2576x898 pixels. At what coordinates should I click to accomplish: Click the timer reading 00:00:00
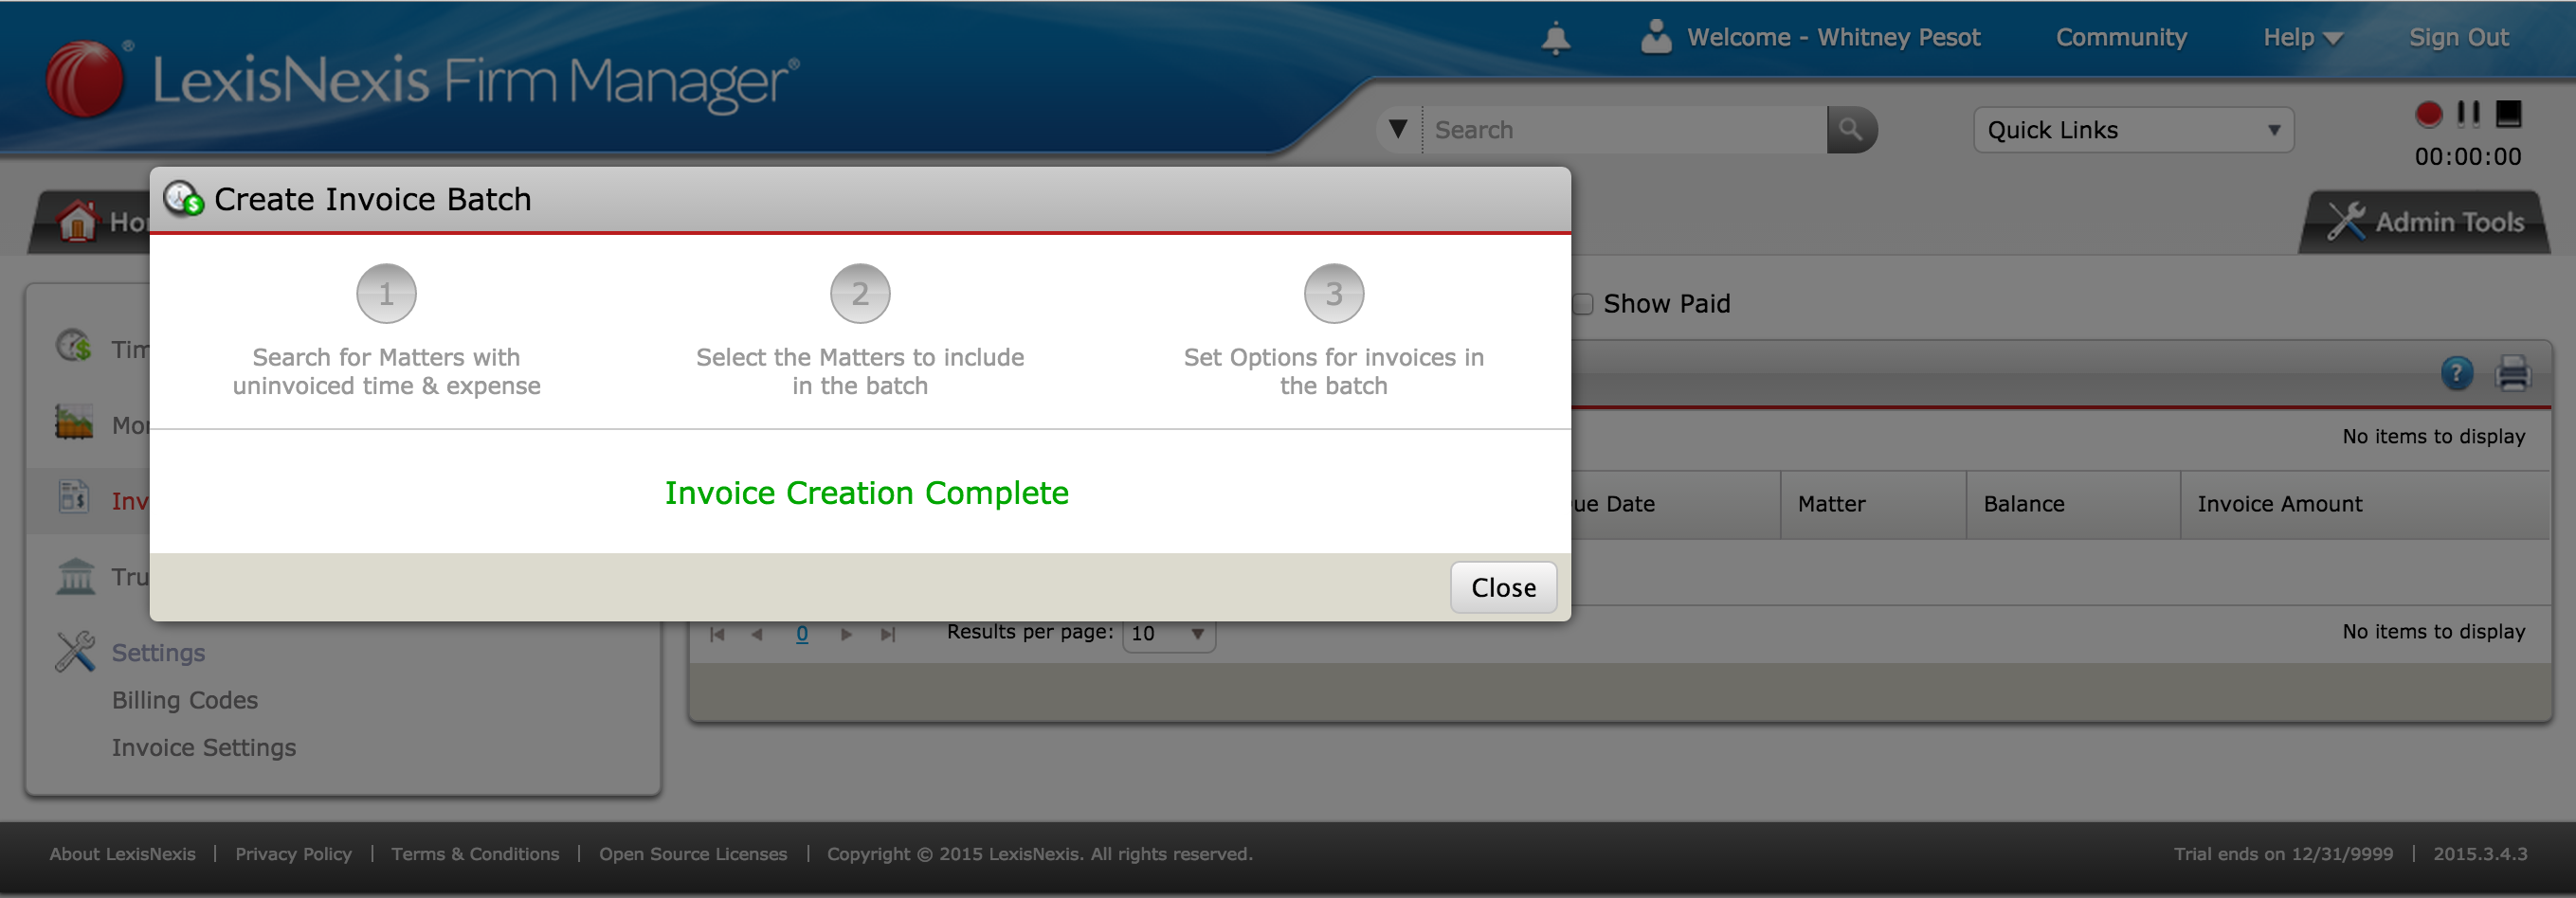(x=2468, y=157)
